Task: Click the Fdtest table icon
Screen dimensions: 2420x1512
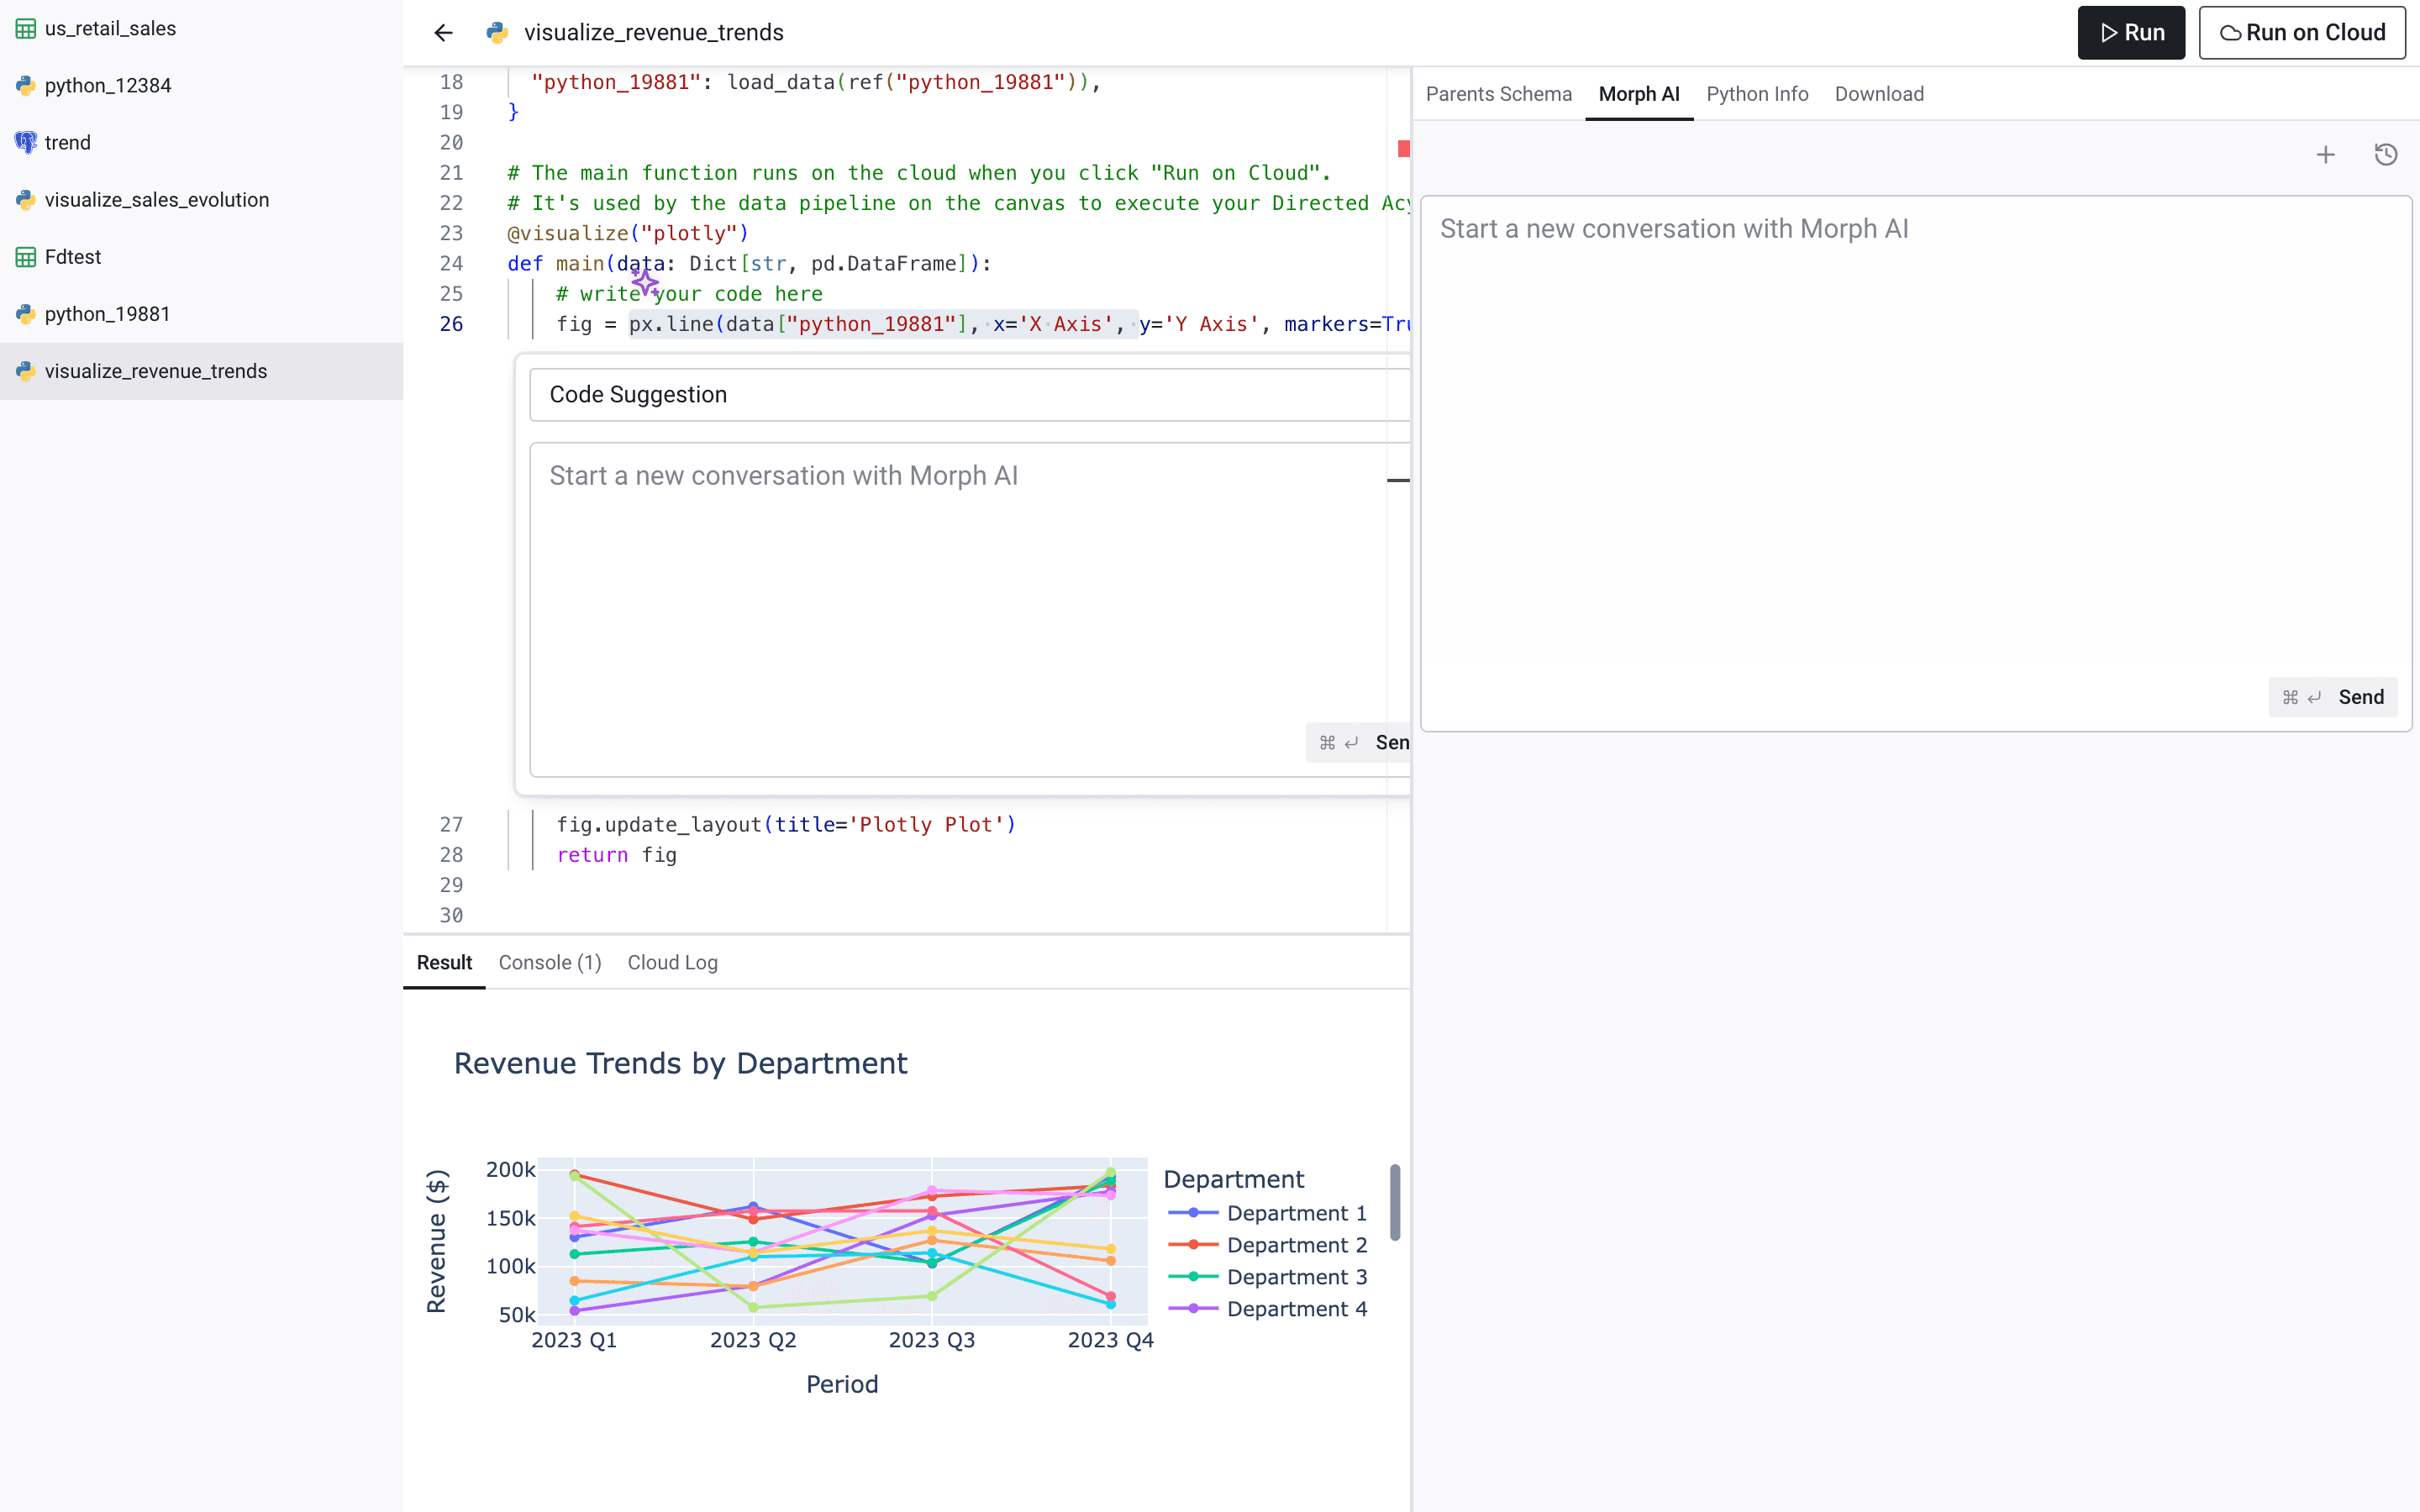Action: pyautogui.click(x=26, y=256)
